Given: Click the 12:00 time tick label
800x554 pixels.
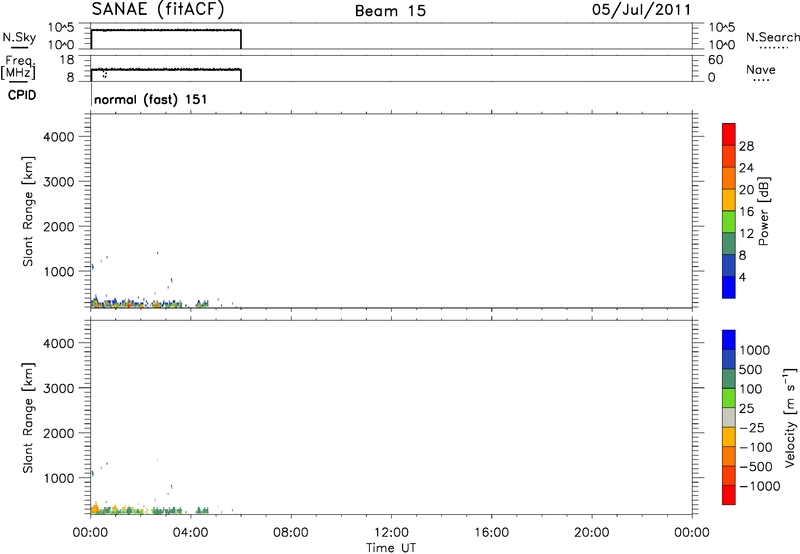Looking at the screenshot, I should (x=391, y=533).
